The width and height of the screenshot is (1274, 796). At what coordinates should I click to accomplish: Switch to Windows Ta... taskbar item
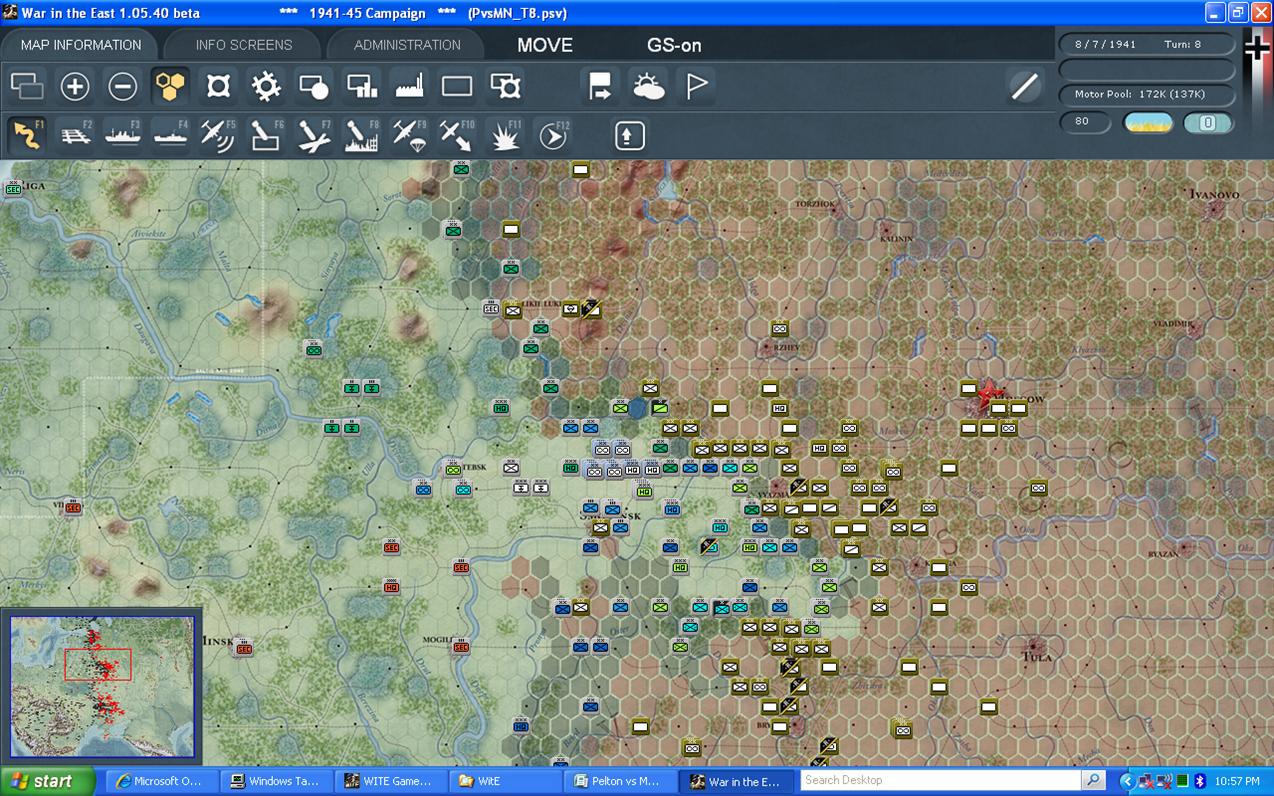pyautogui.click(x=274, y=781)
